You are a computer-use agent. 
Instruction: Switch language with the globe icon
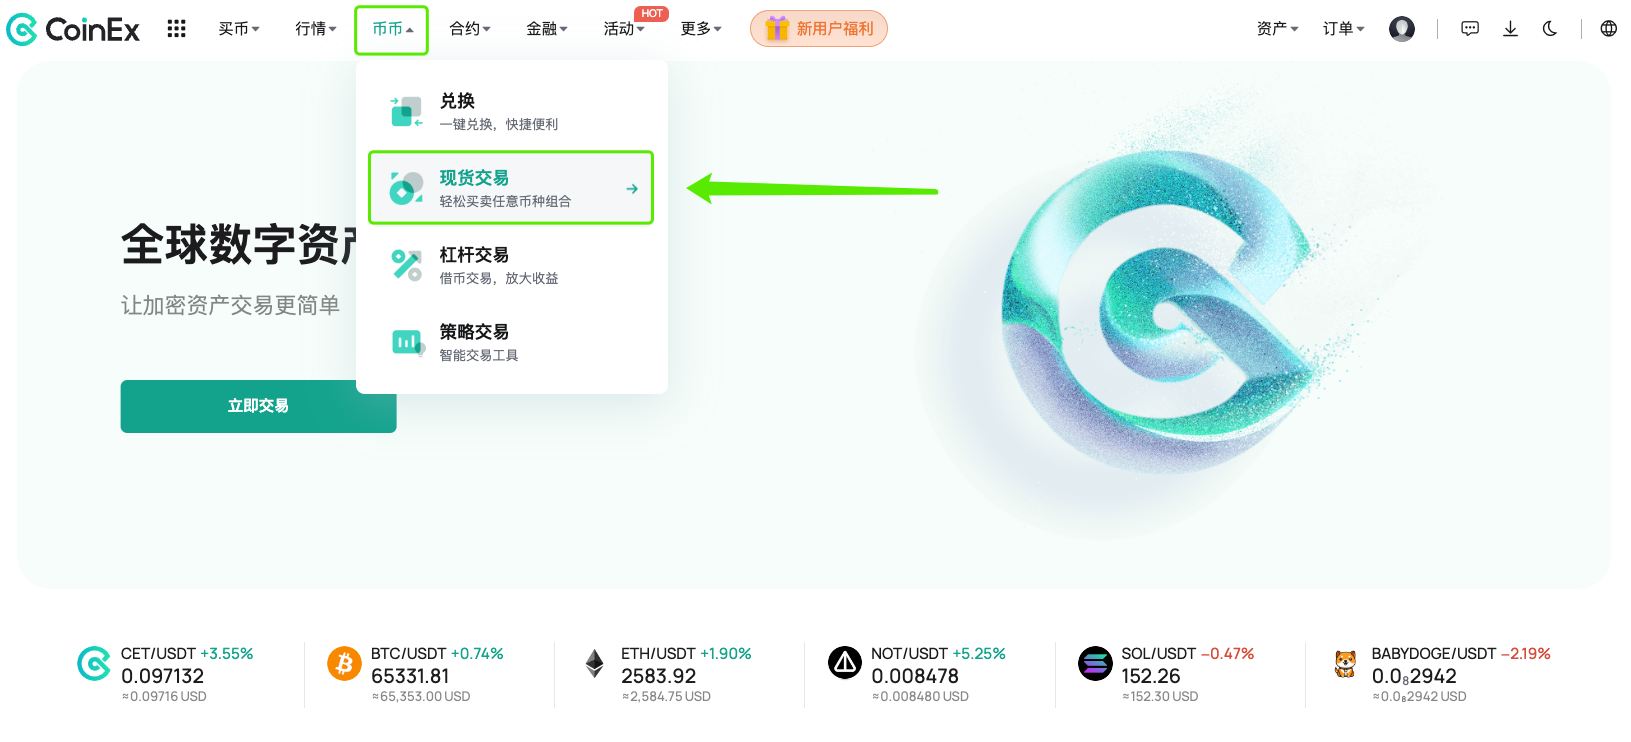coord(1608,29)
